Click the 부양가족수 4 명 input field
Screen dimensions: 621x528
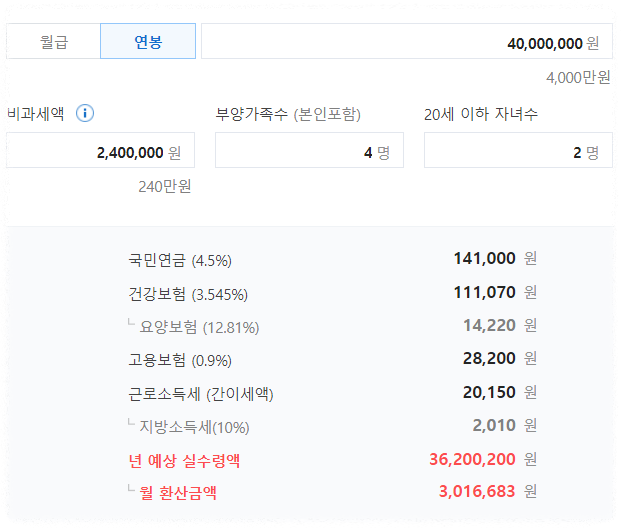(309, 150)
